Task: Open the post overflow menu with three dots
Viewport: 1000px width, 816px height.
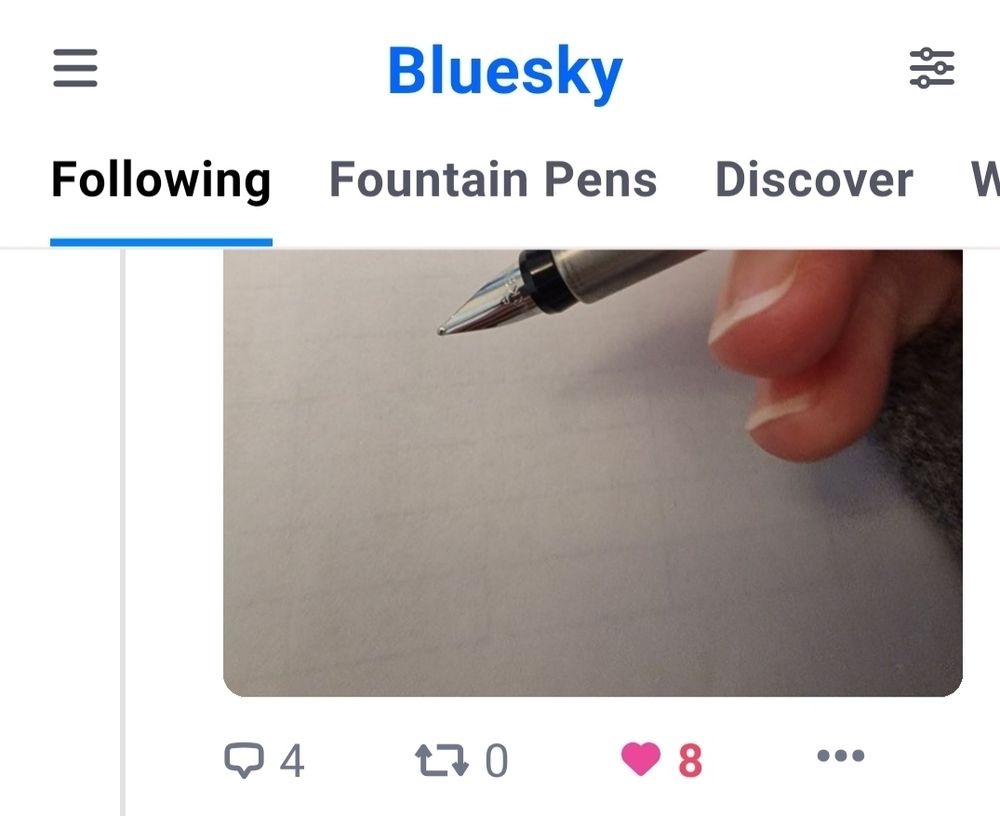Action: point(840,757)
